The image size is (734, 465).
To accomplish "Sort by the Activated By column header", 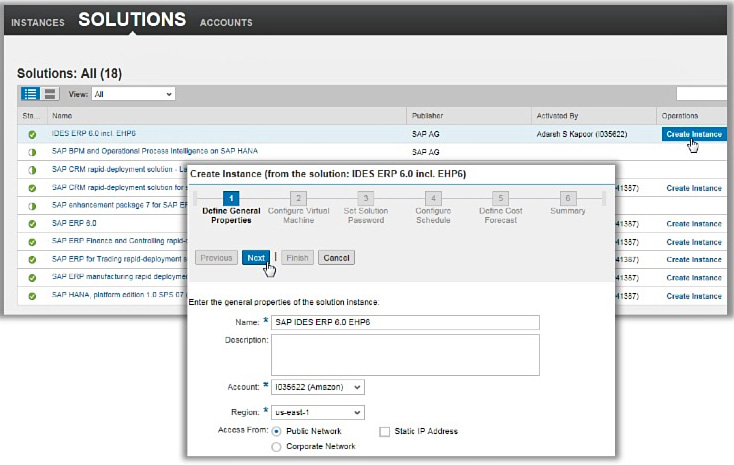I will pos(594,116).
